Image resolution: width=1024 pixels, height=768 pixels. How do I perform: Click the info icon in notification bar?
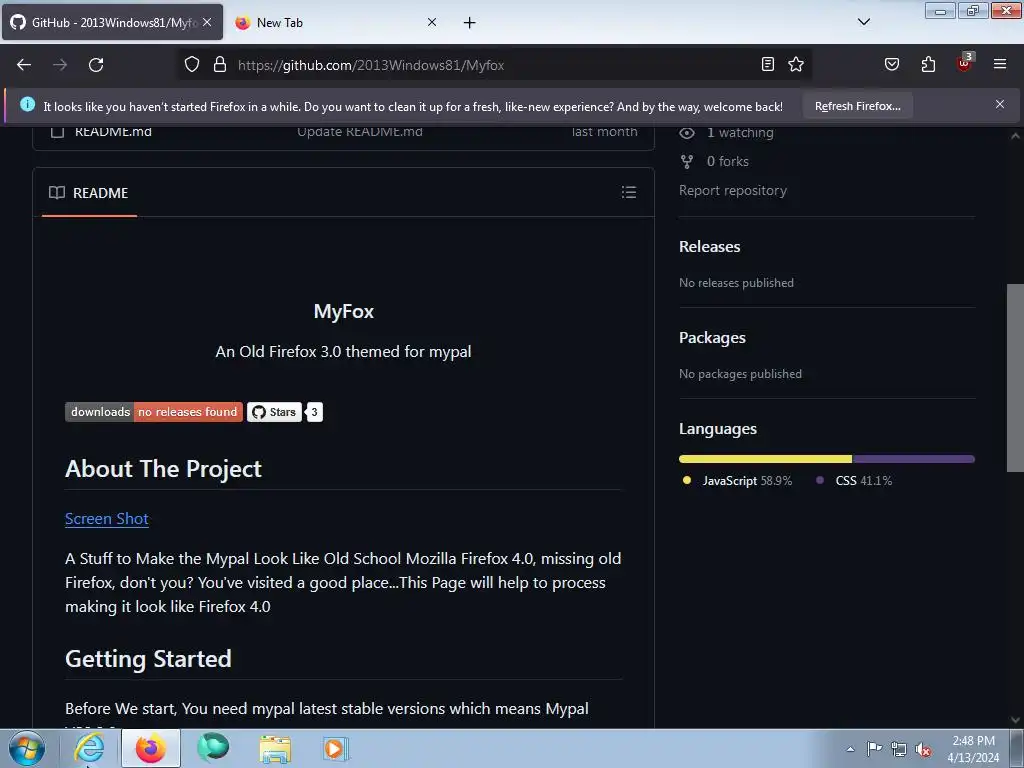coord(27,104)
